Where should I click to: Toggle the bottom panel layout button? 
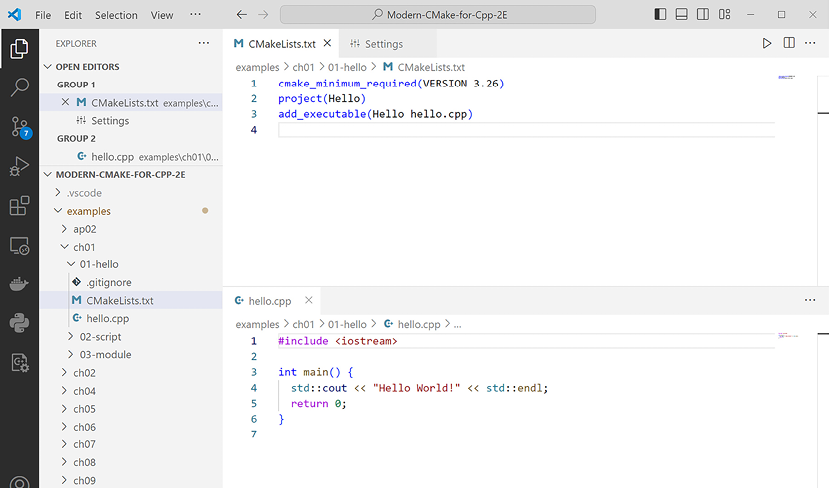coord(682,15)
